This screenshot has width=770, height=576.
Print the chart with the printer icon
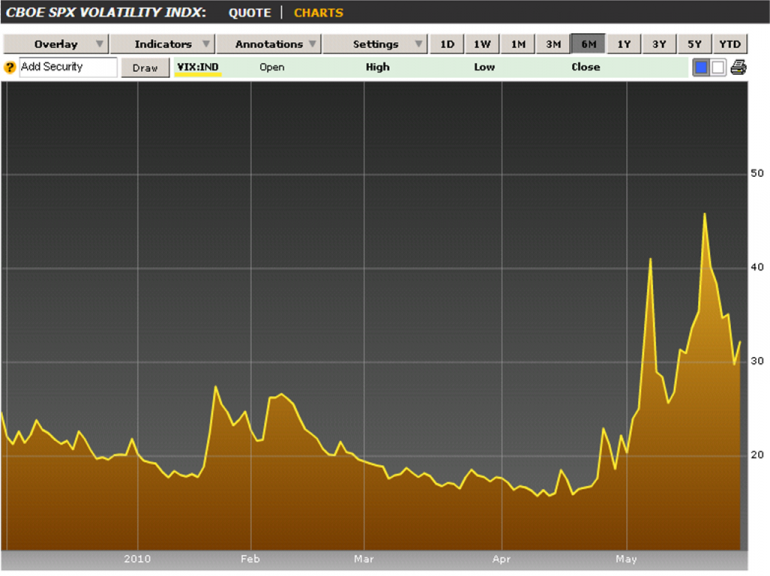click(738, 67)
